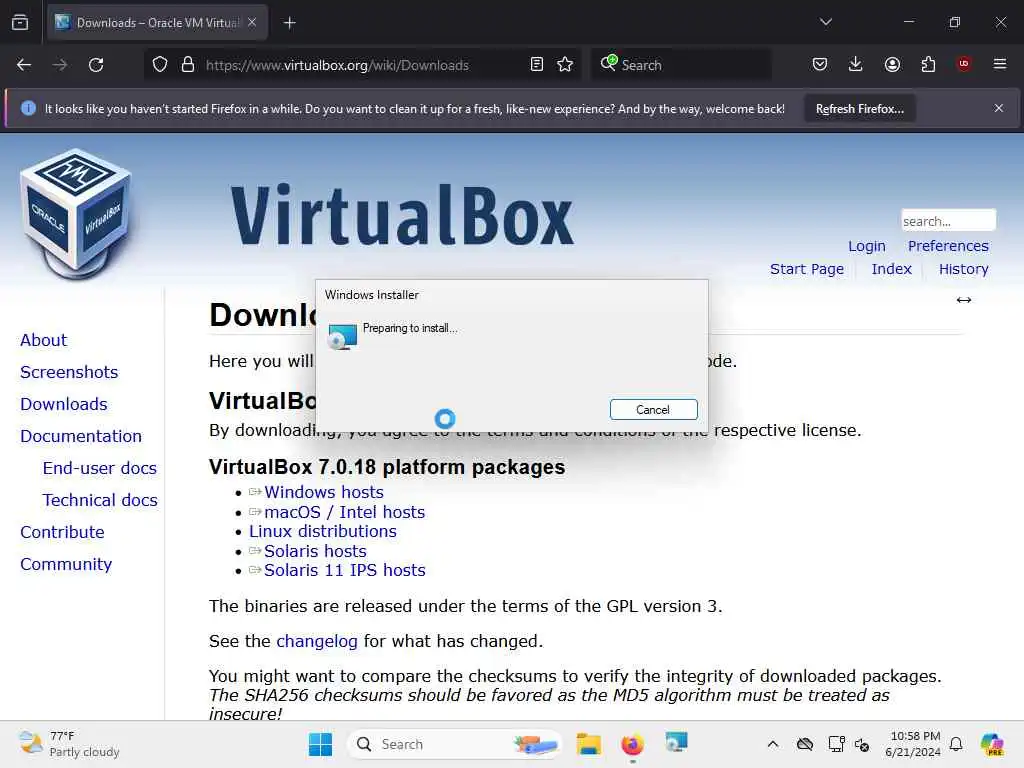Image resolution: width=1024 pixels, height=768 pixels.
Task: Download the Windows hosts package
Action: point(323,492)
